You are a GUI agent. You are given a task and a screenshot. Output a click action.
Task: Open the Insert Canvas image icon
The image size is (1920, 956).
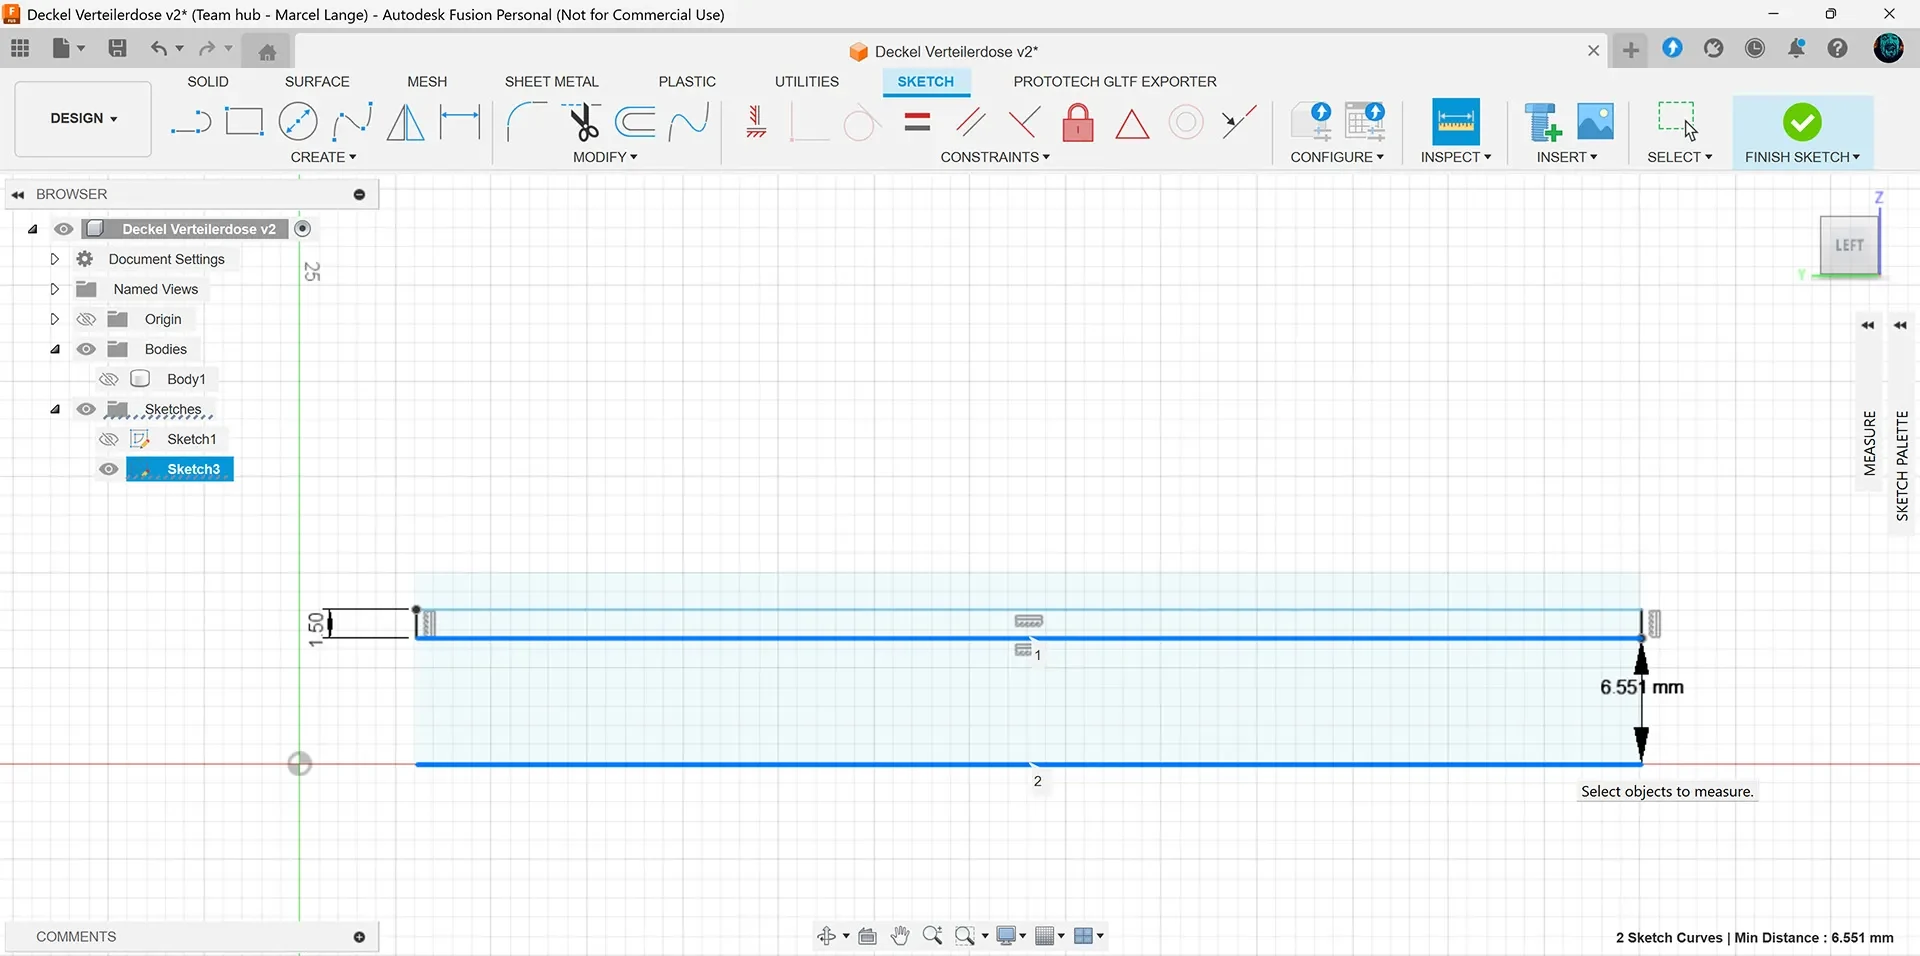click(x=1595, y=122)
